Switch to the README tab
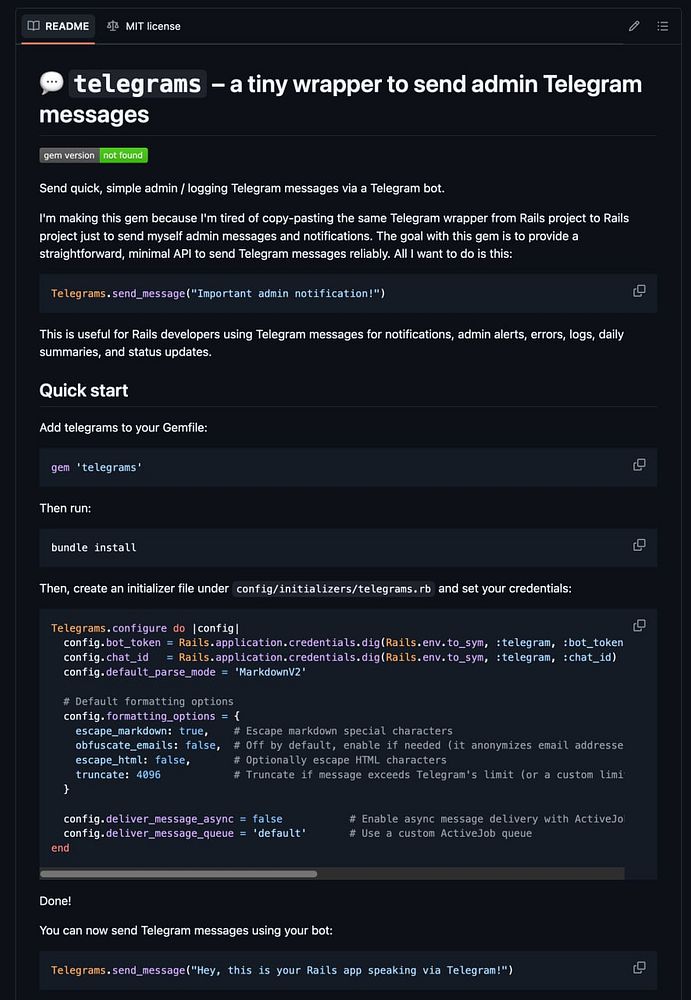The height and width of the screenshot is (1000, 691). 59,26
